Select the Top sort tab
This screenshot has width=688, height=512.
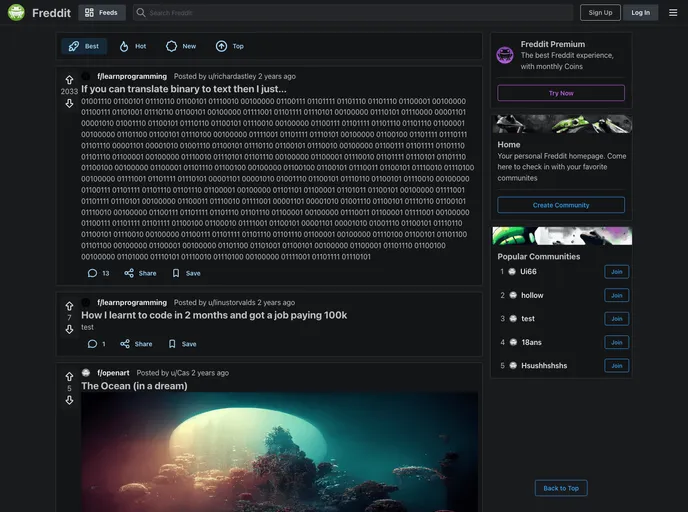229,46
